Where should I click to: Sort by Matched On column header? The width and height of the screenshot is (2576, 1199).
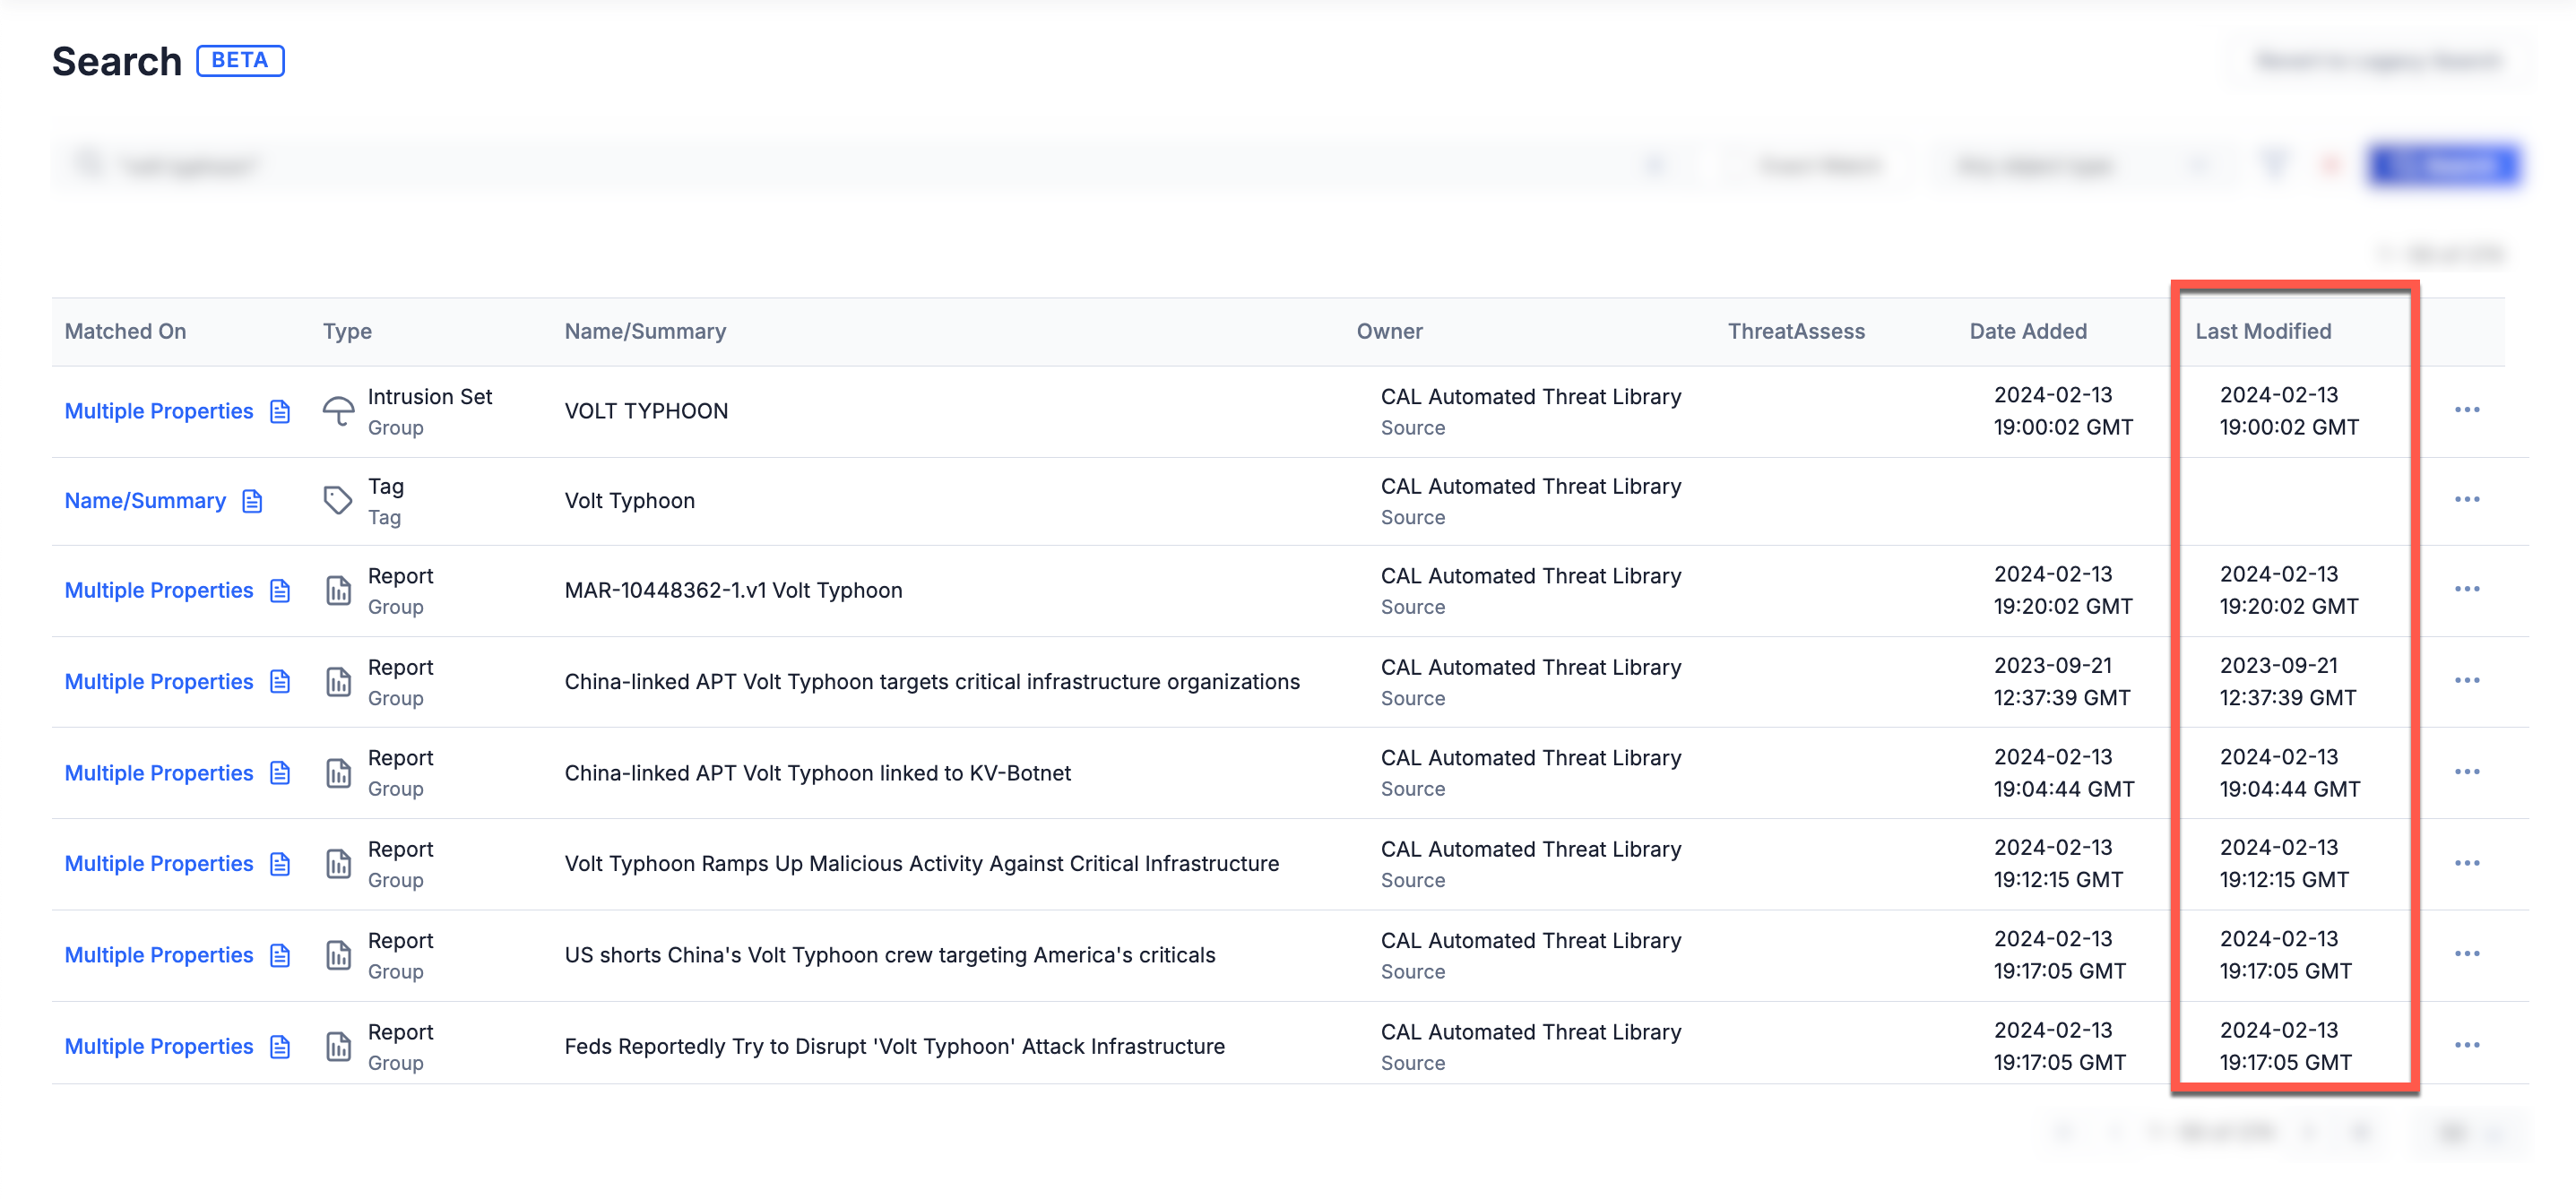[x=125, y=331]
